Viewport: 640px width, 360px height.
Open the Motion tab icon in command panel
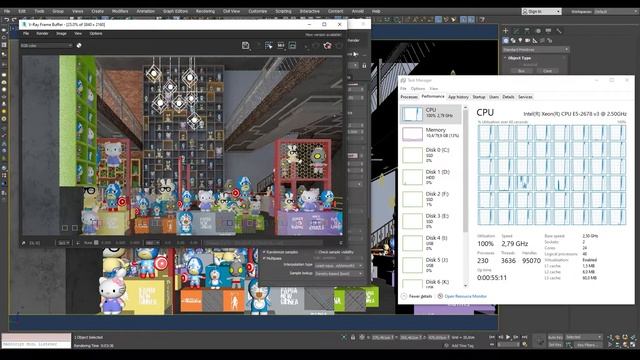tap(538, 31)
